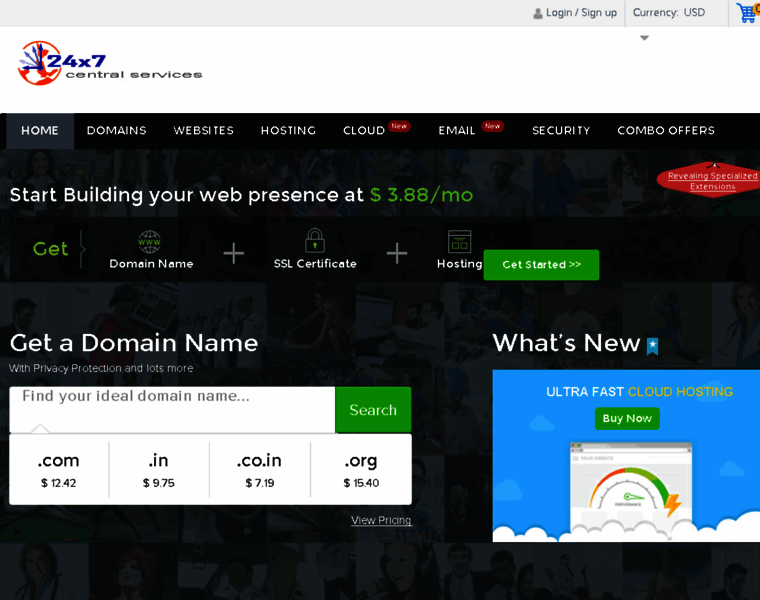Click the New badge next to CLOUD
This screenshot has width=760, height=600.
(399, 126)
